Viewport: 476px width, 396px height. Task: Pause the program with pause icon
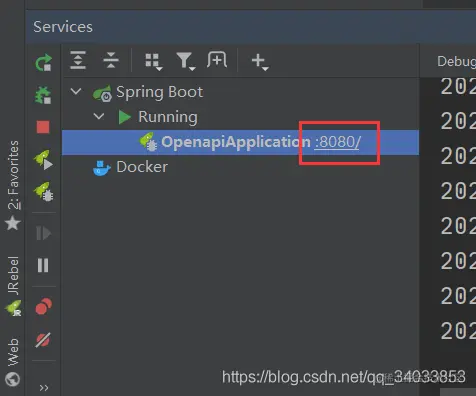click(43, 265)
